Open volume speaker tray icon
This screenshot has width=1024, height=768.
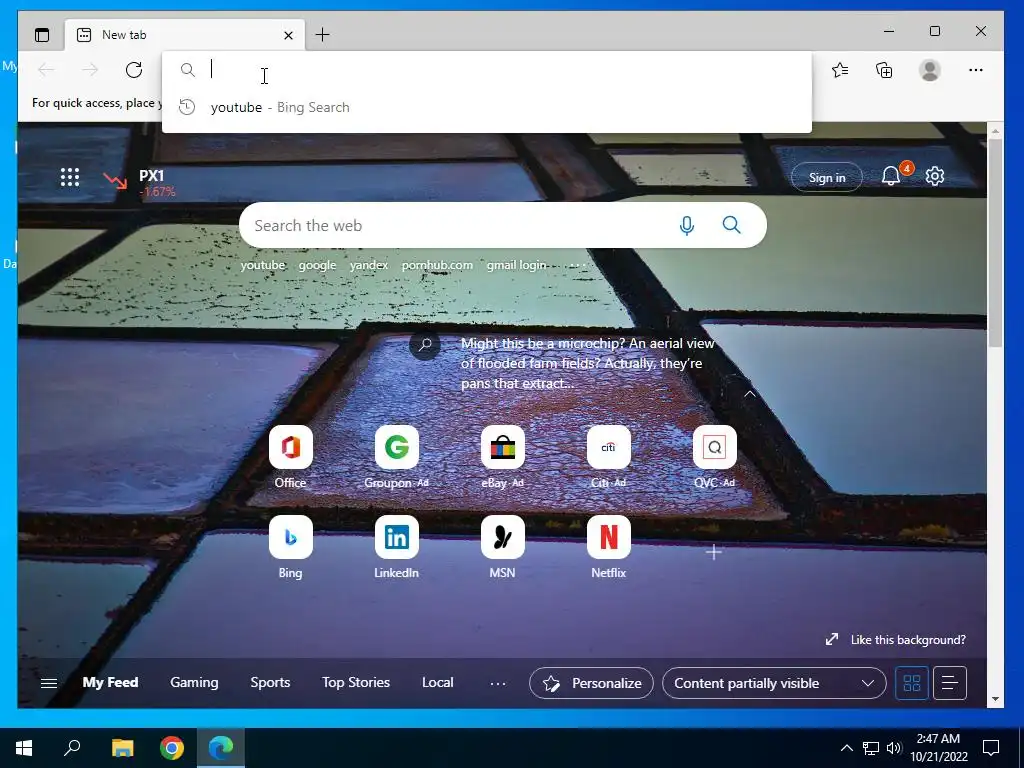(x=894, y=748)
